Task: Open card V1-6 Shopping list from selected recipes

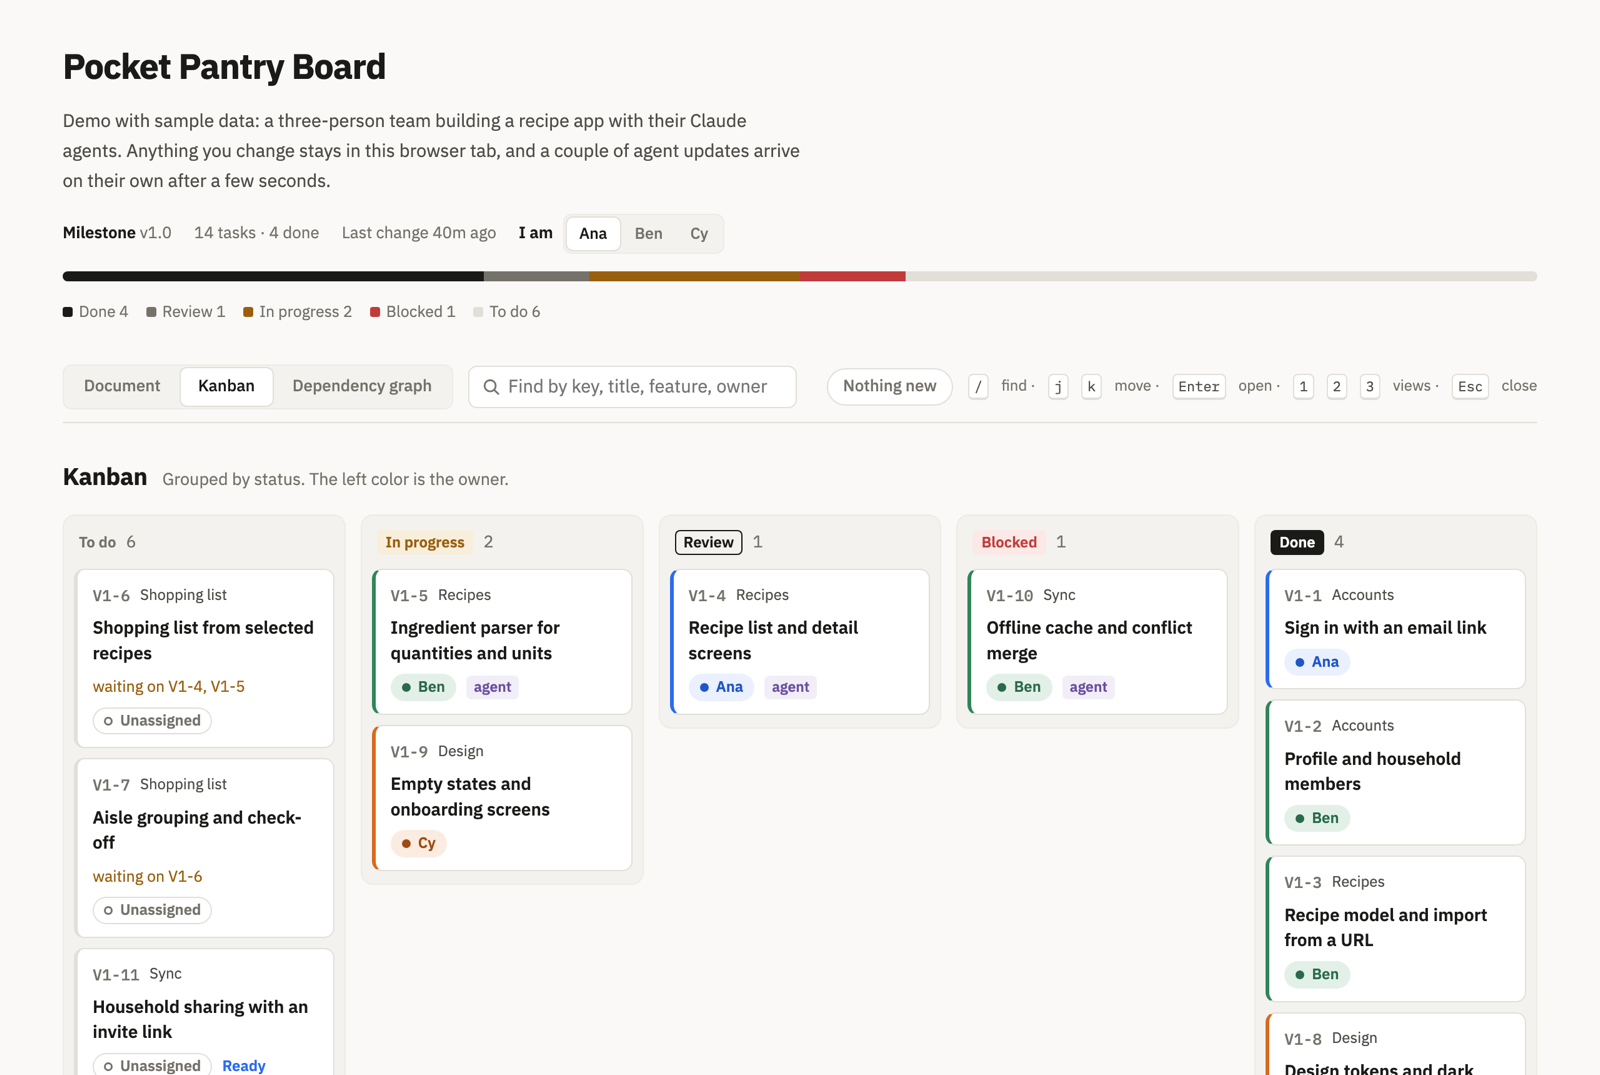Action: coord(205,658)
